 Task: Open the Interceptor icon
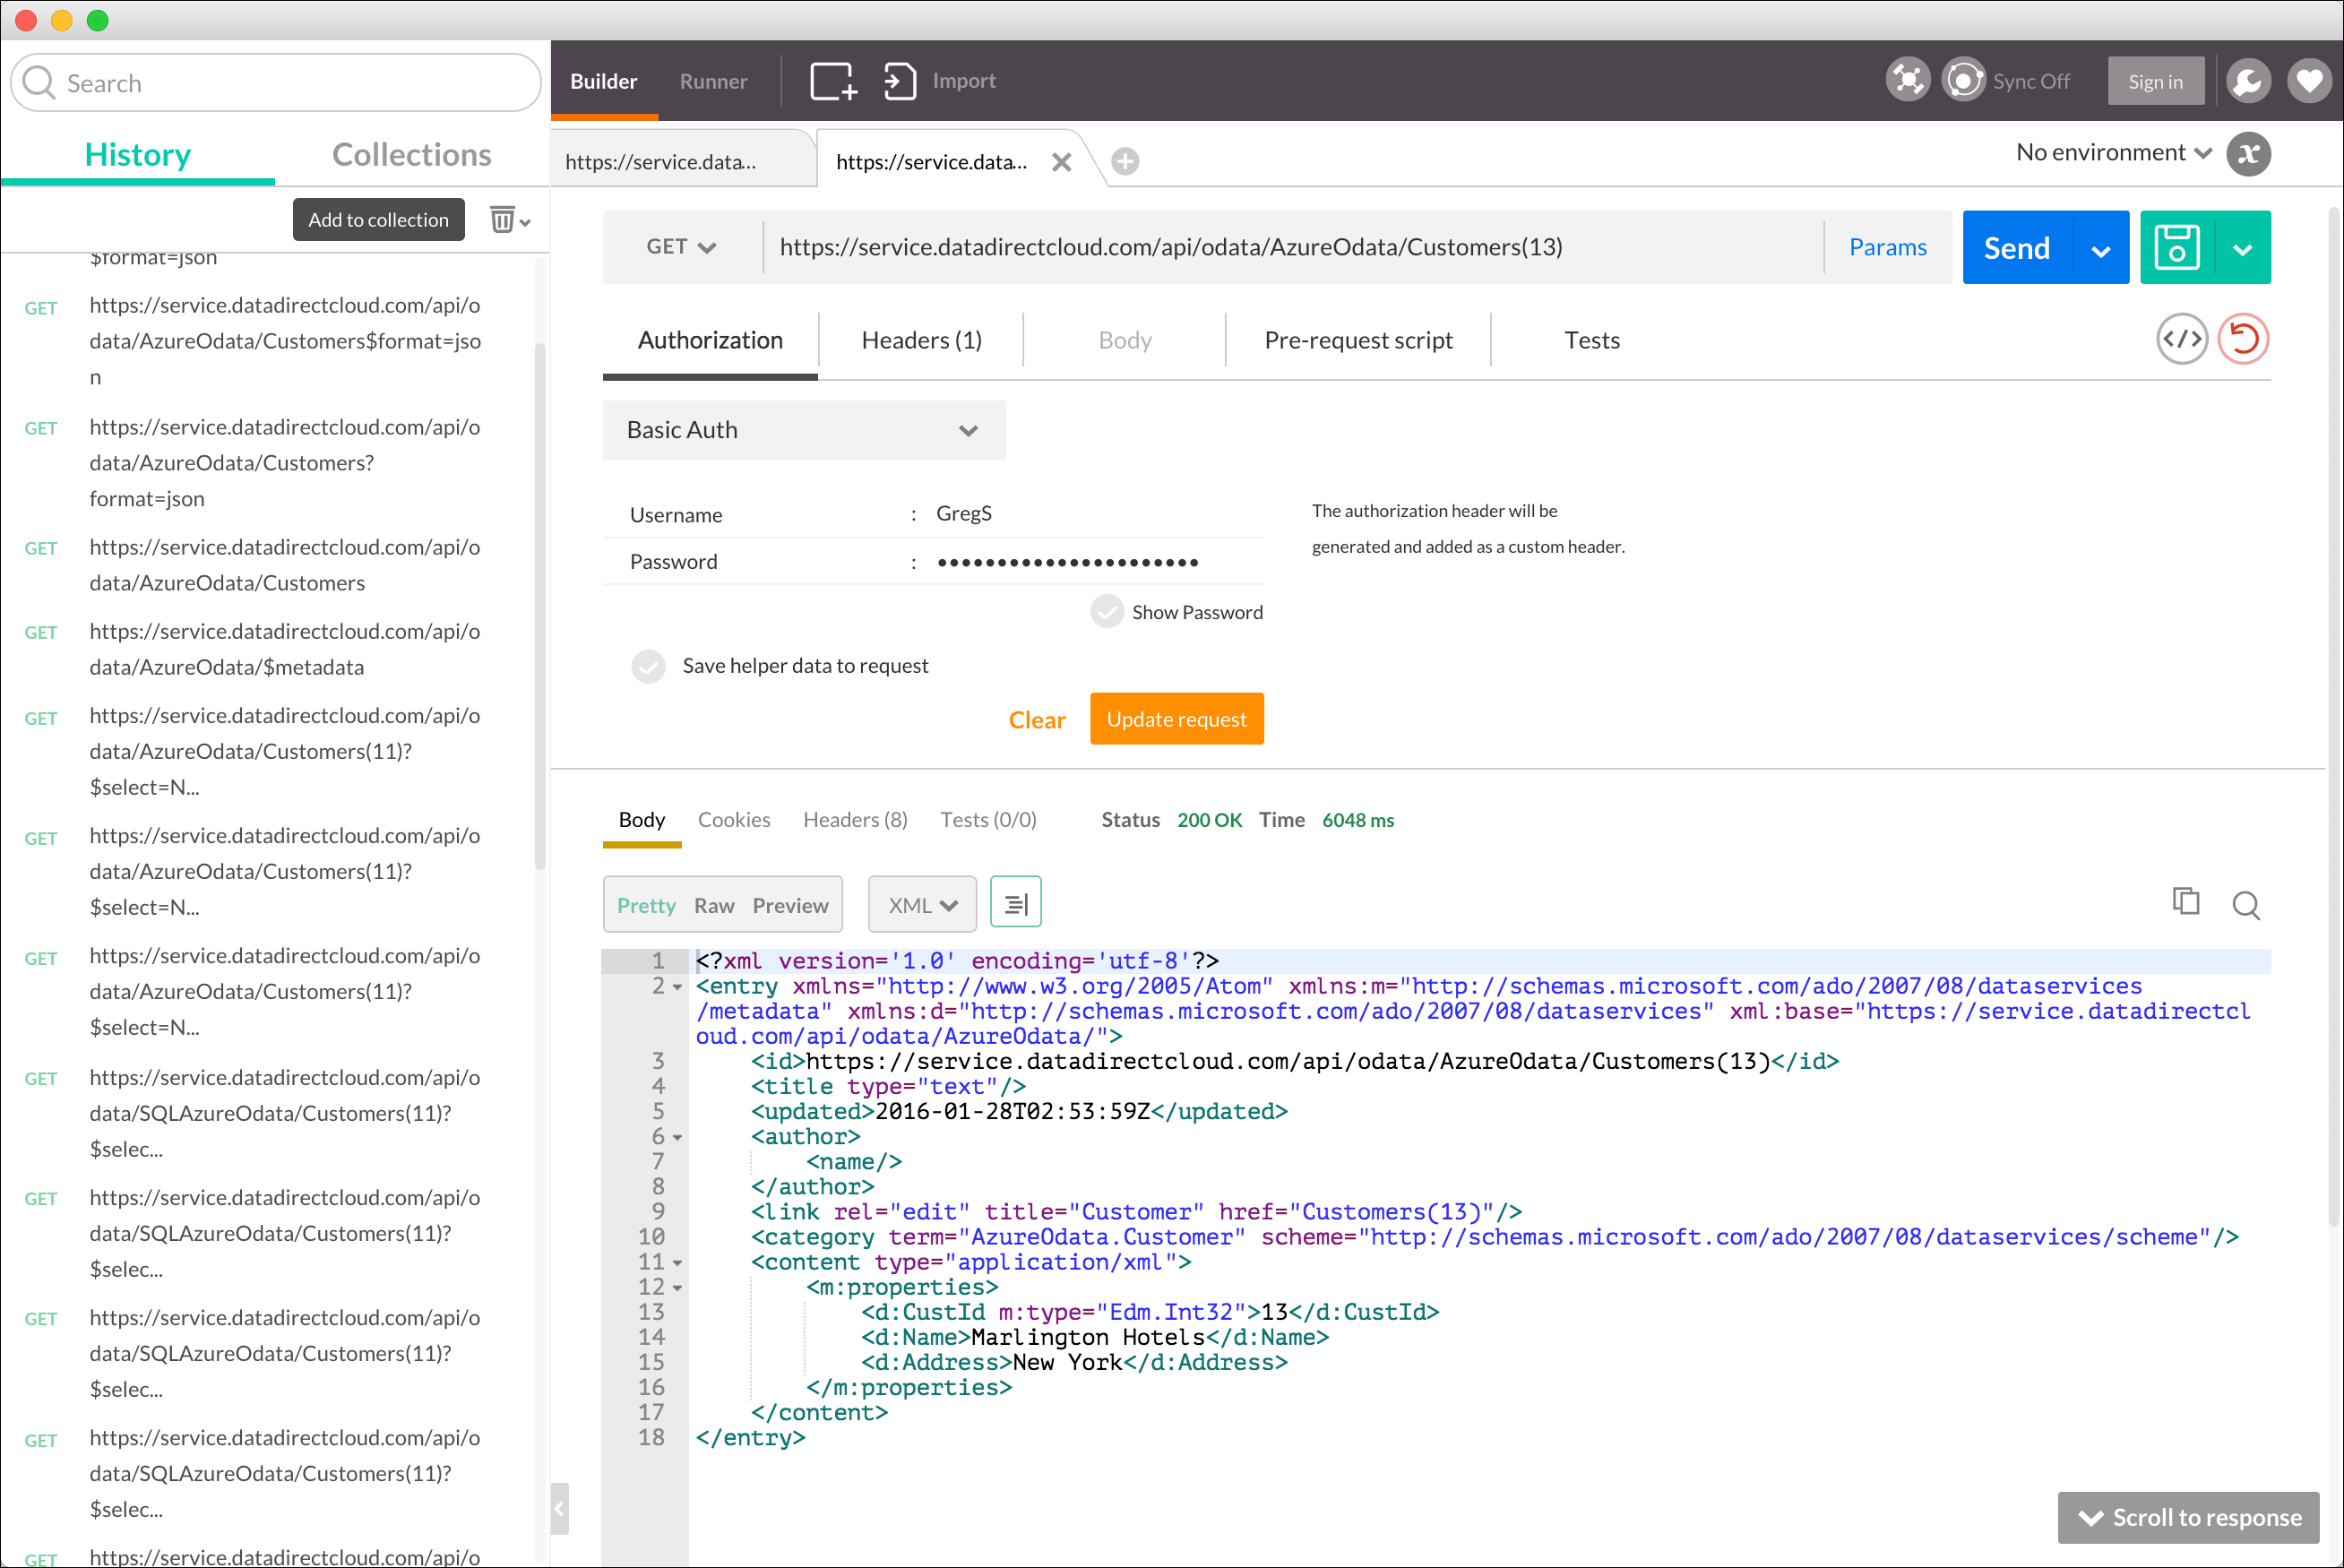(x=1906, y=79)
